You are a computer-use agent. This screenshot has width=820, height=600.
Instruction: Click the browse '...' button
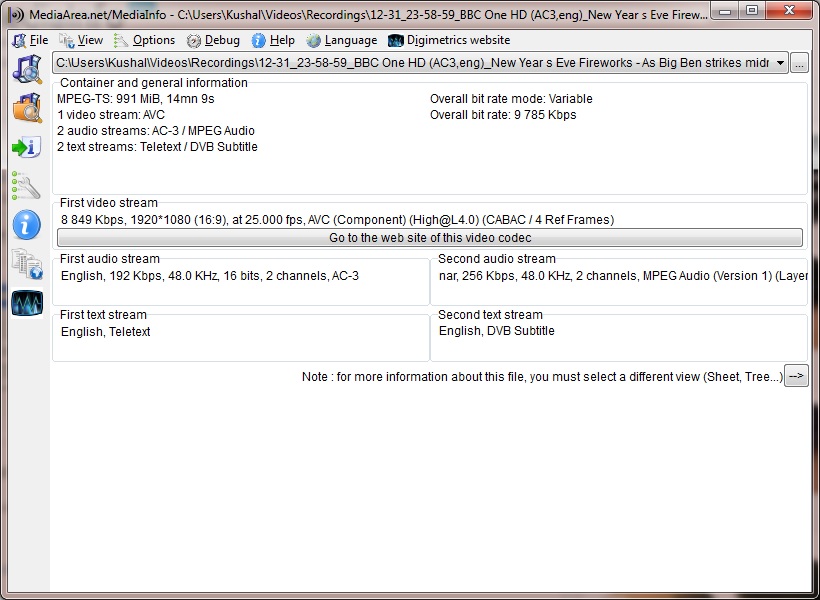click(x=799, y=63)
